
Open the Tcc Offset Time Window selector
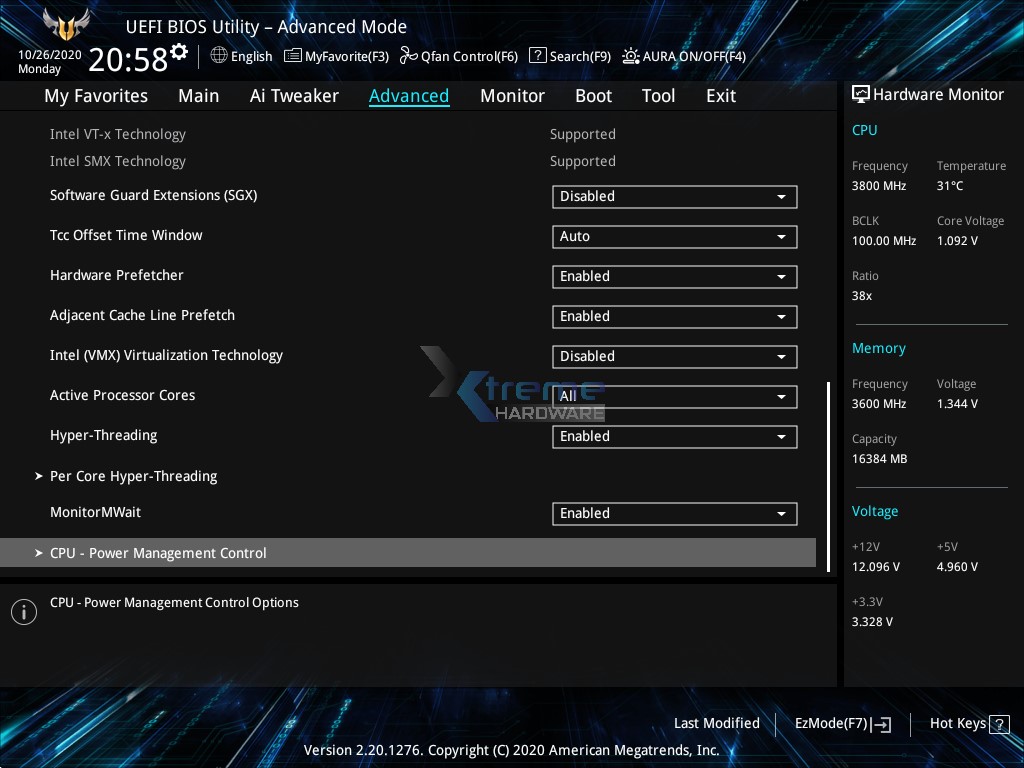(674, 236)
